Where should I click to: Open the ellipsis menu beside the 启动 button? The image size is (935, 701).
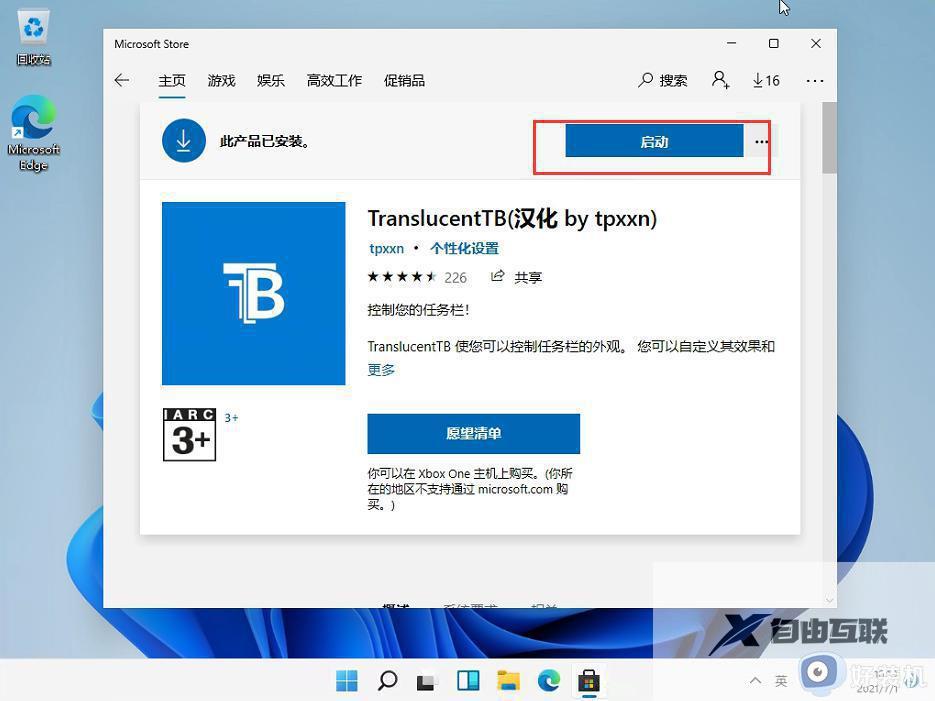point(761,142)
